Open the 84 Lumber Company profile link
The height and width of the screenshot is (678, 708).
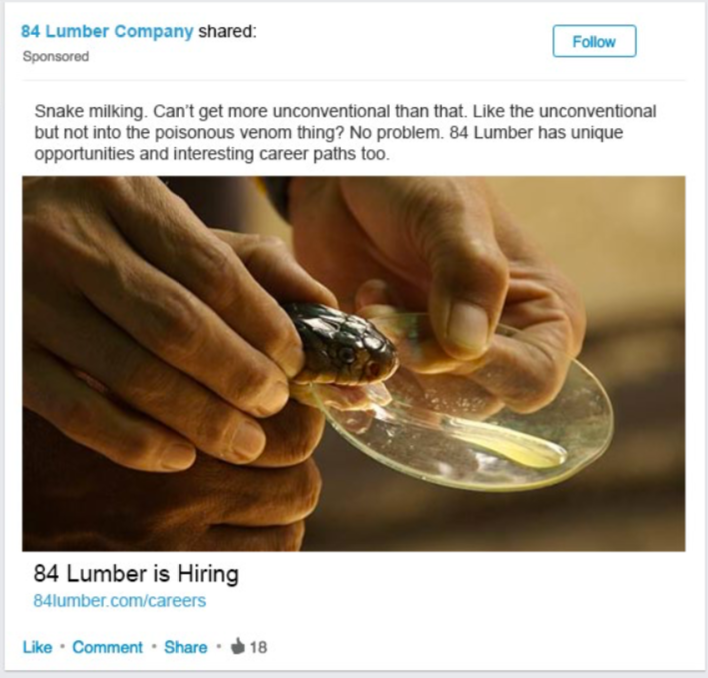(x=107, y=31)
